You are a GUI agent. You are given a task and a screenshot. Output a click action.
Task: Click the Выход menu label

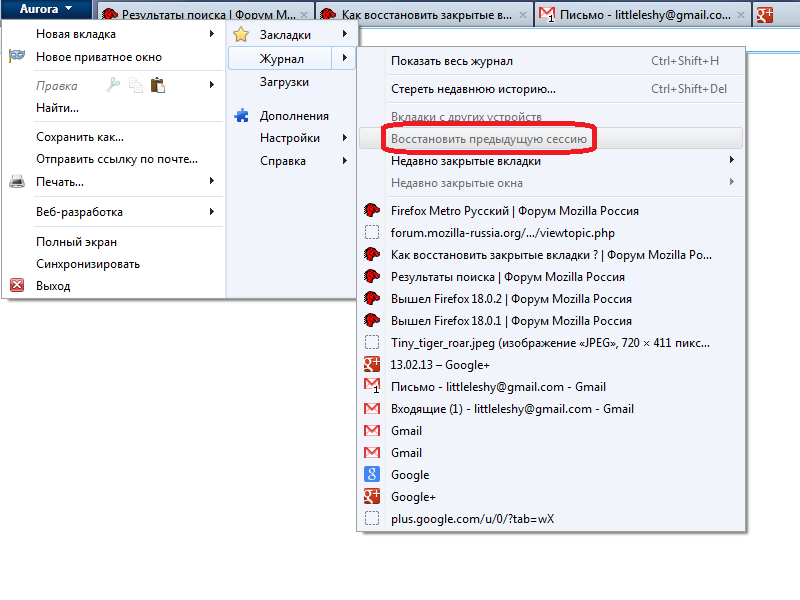pos(53,286)
